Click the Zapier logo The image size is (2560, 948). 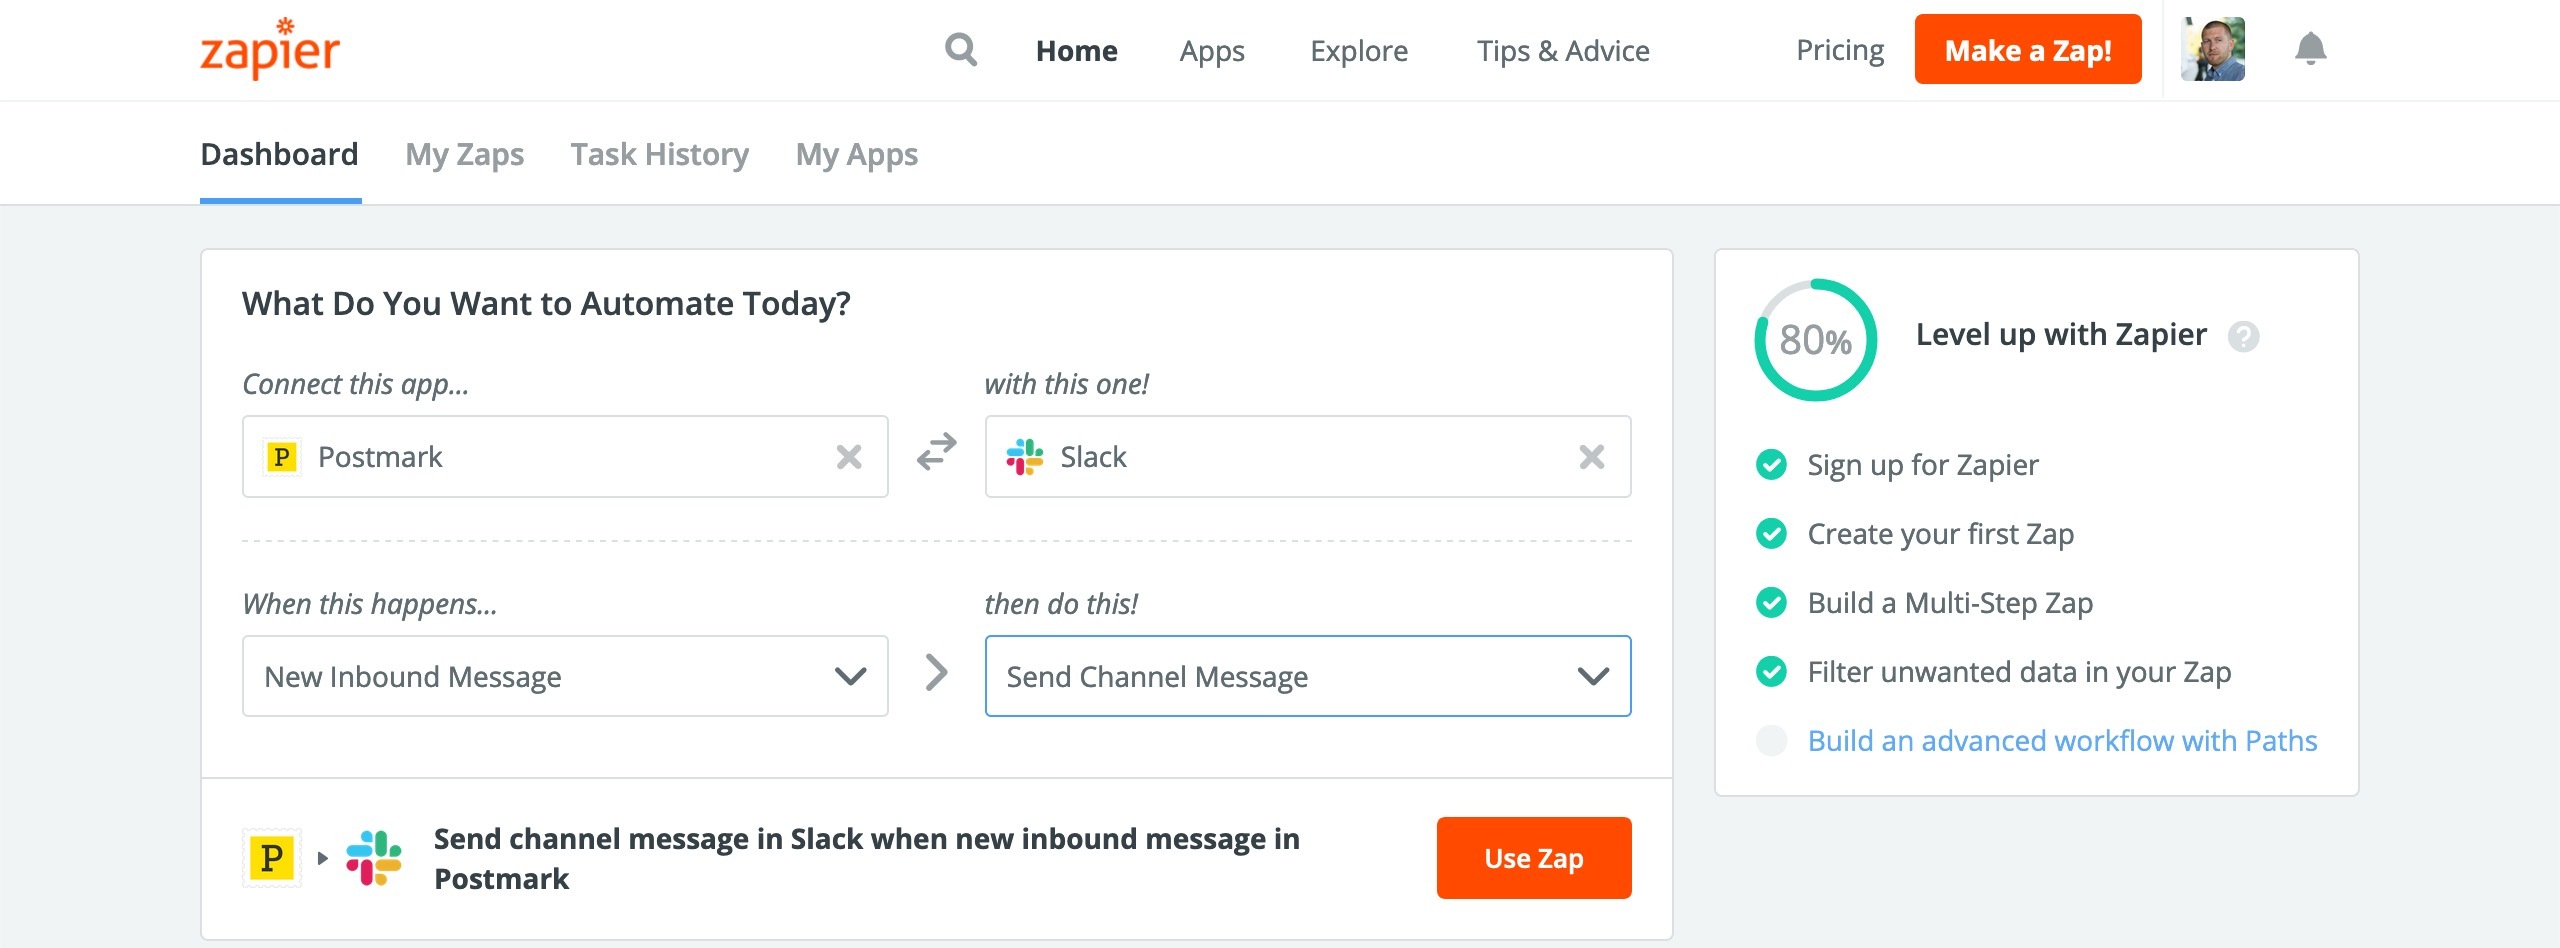click(x=270, y=50)
